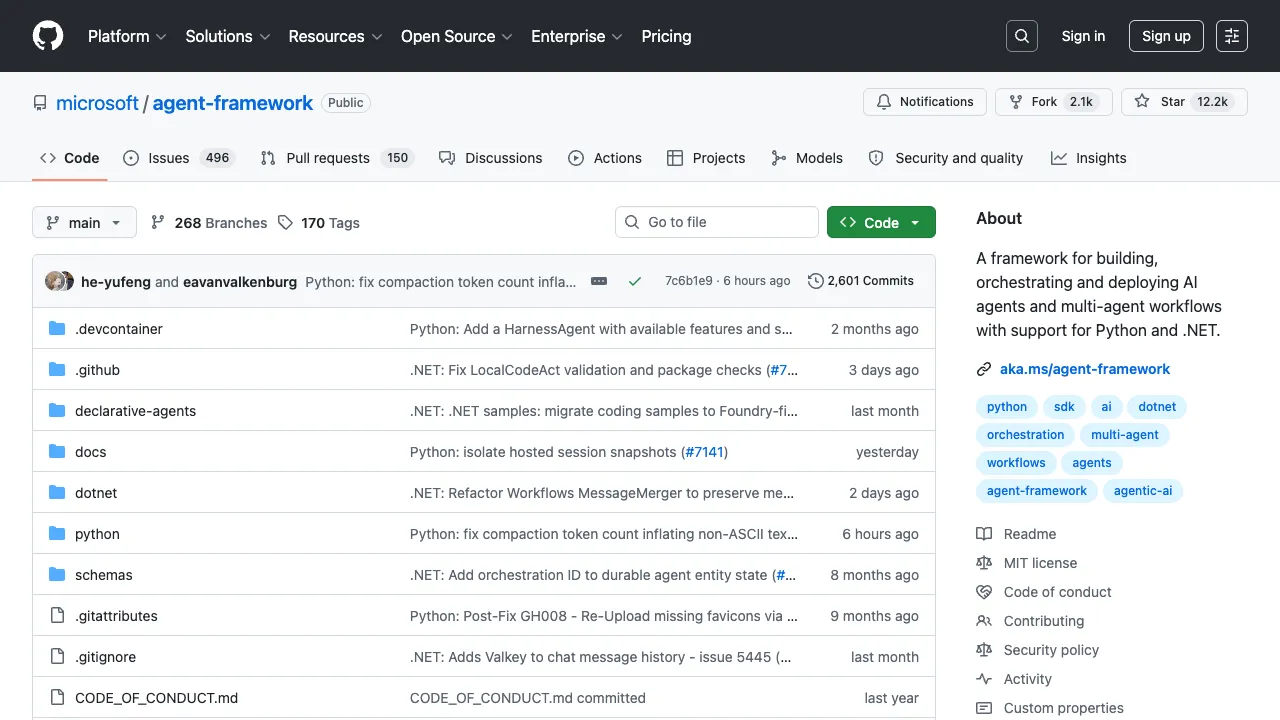Click the link icon beside aka.ms/agent-framework
The width and height of the screenshot is (1280, 720).
coord(984,369)
